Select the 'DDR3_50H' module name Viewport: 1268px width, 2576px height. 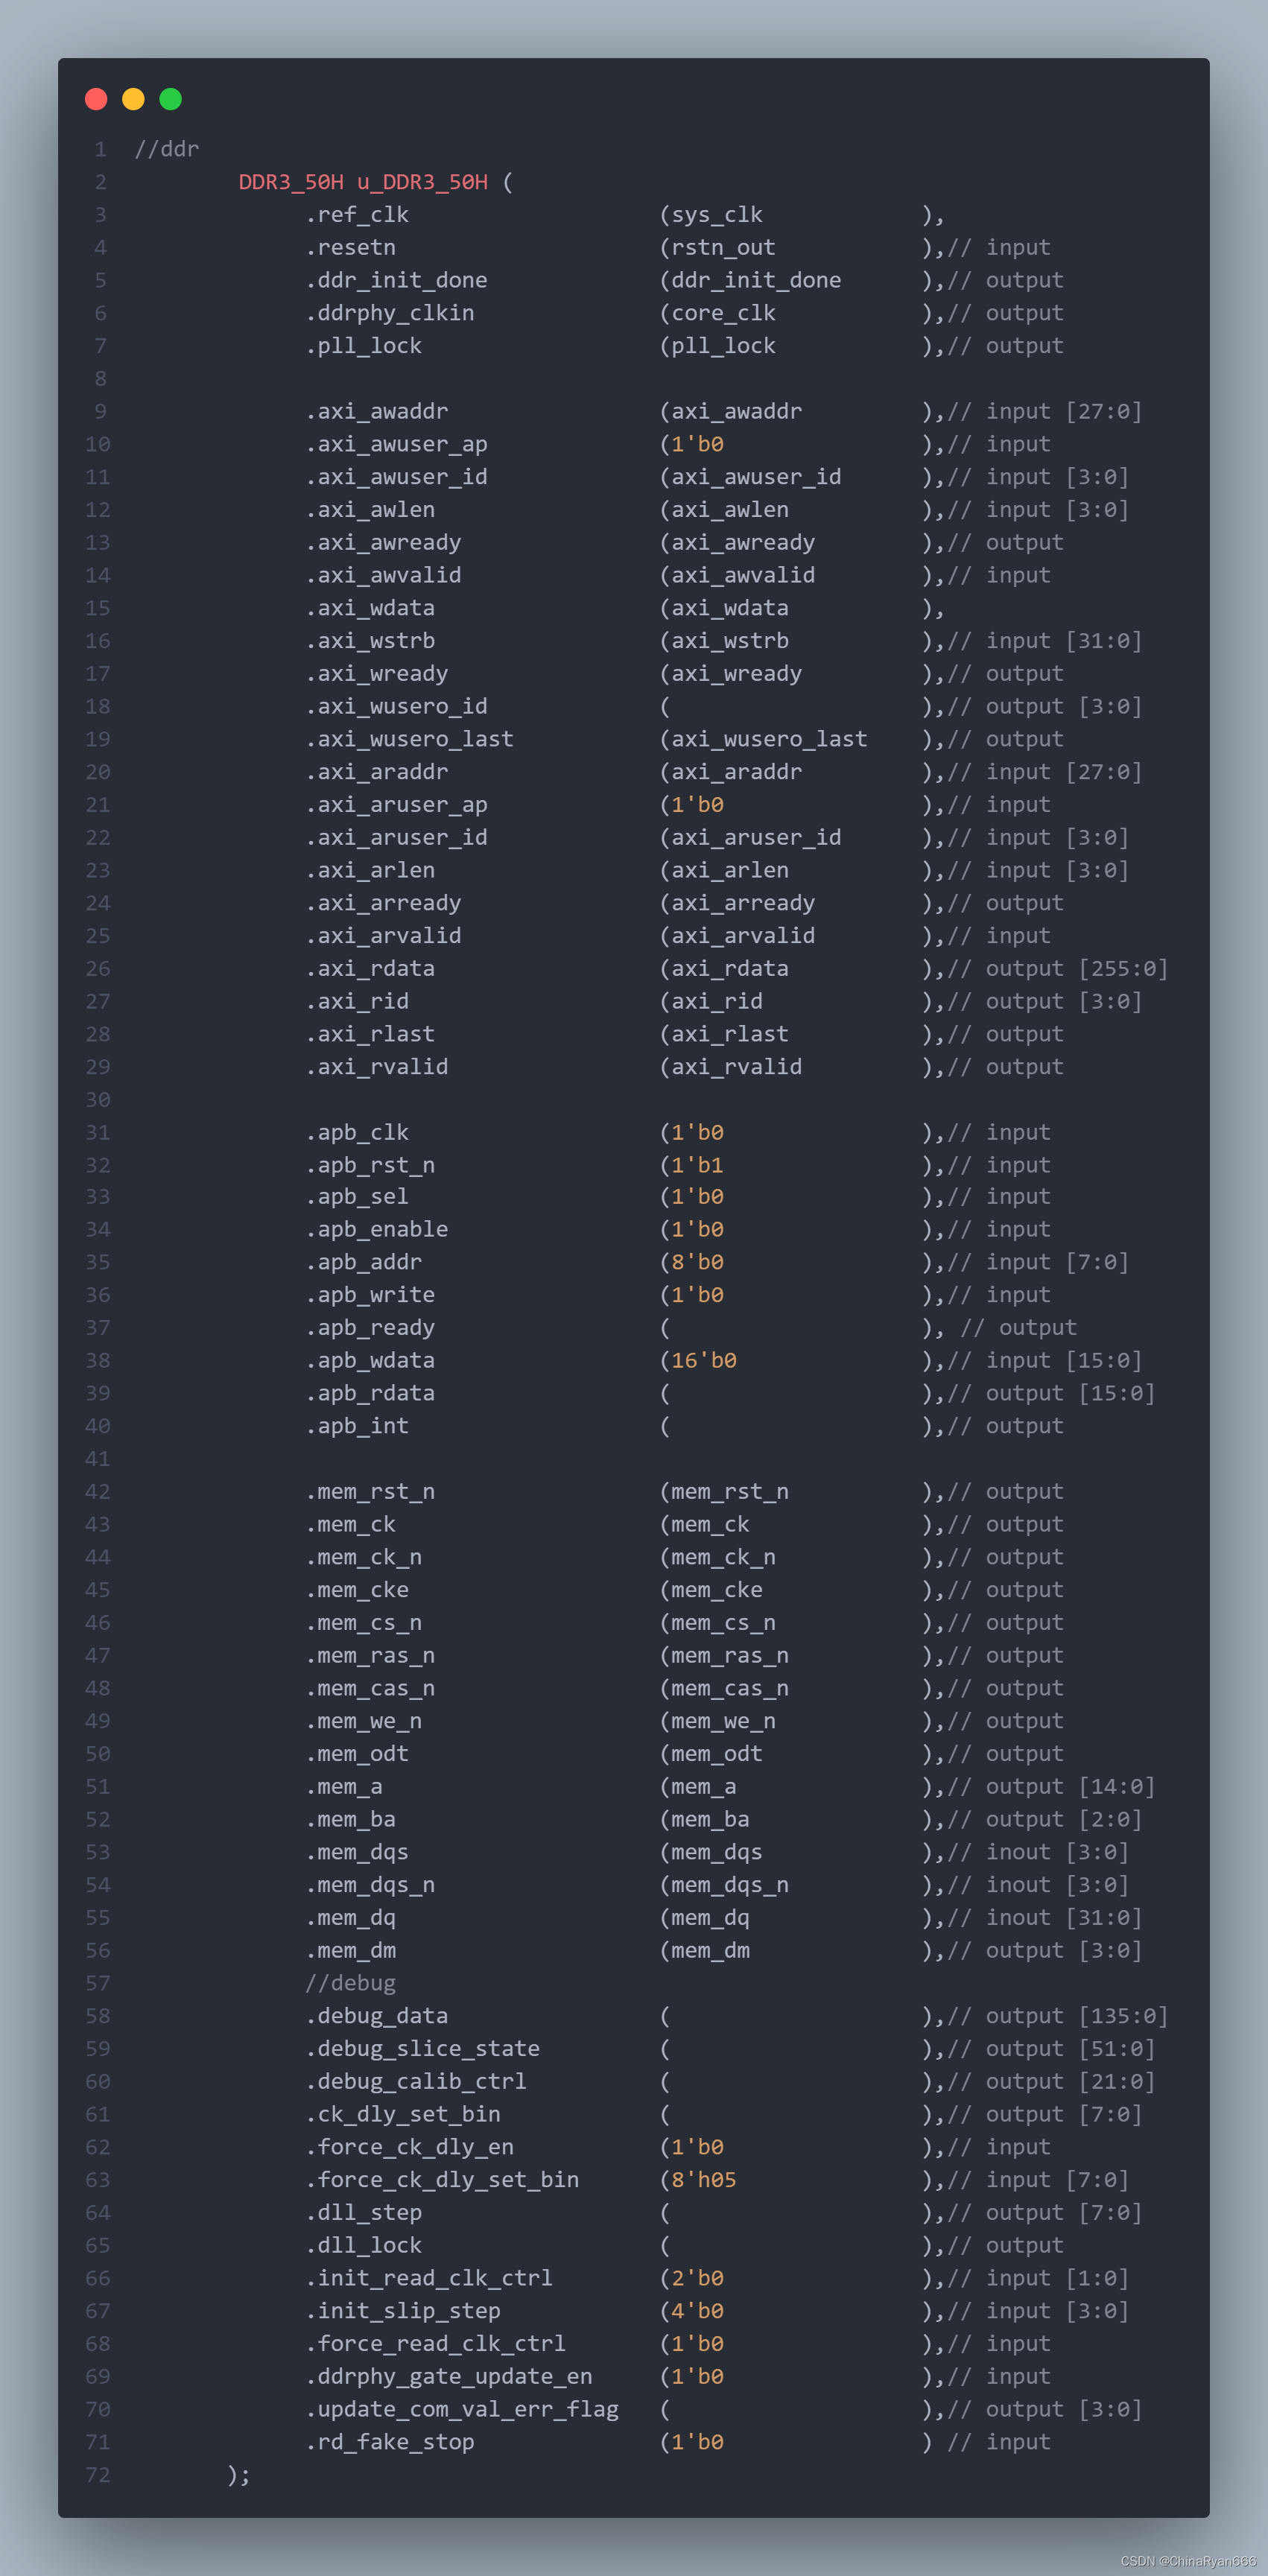tap(291, 182)
